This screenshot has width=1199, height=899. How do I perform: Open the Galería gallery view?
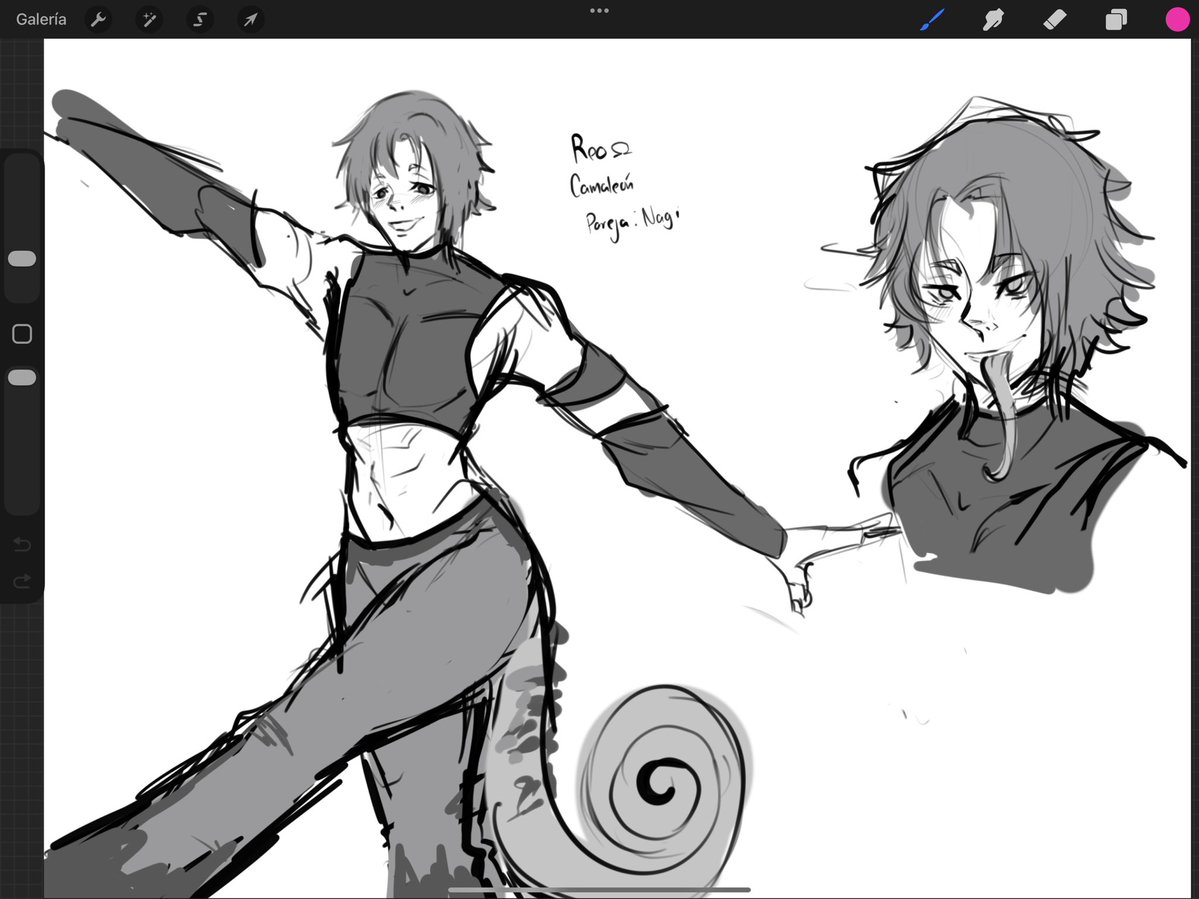pos(41,19)
